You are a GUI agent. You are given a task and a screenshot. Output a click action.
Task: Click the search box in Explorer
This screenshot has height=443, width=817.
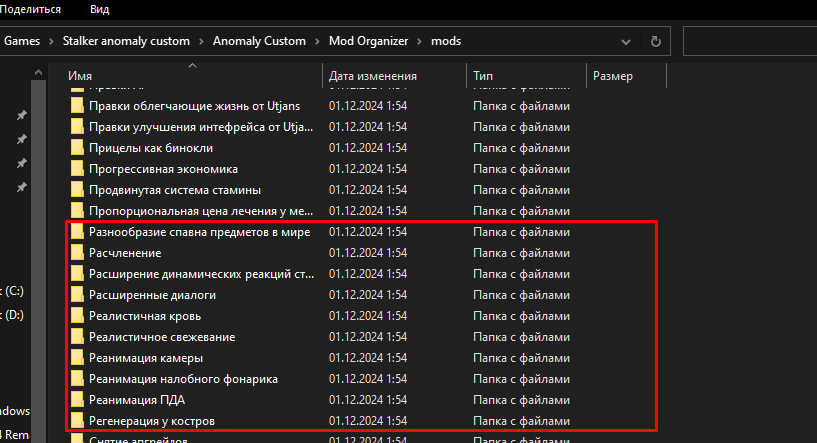[x=750, y=42]
